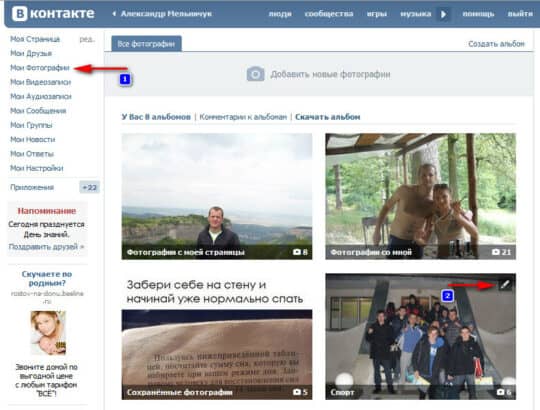
Task: Click the pencil edit icon on Спорт album
Action: click(x=505, y=284)
